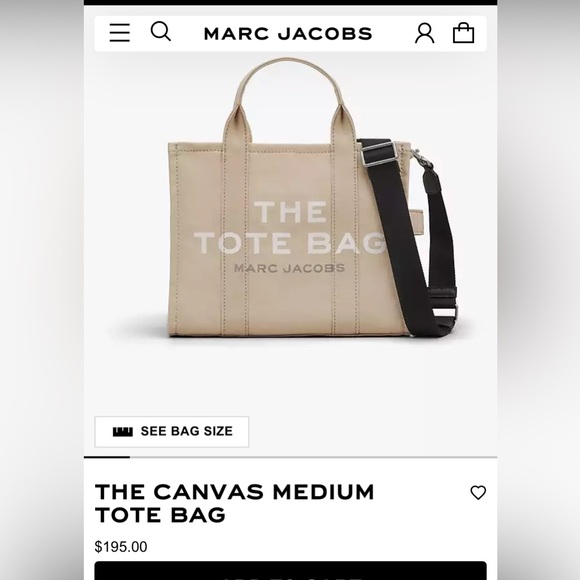Tap the bag's top handle in the photo
The width and height of the screenshot is (580, 580).
287,81
